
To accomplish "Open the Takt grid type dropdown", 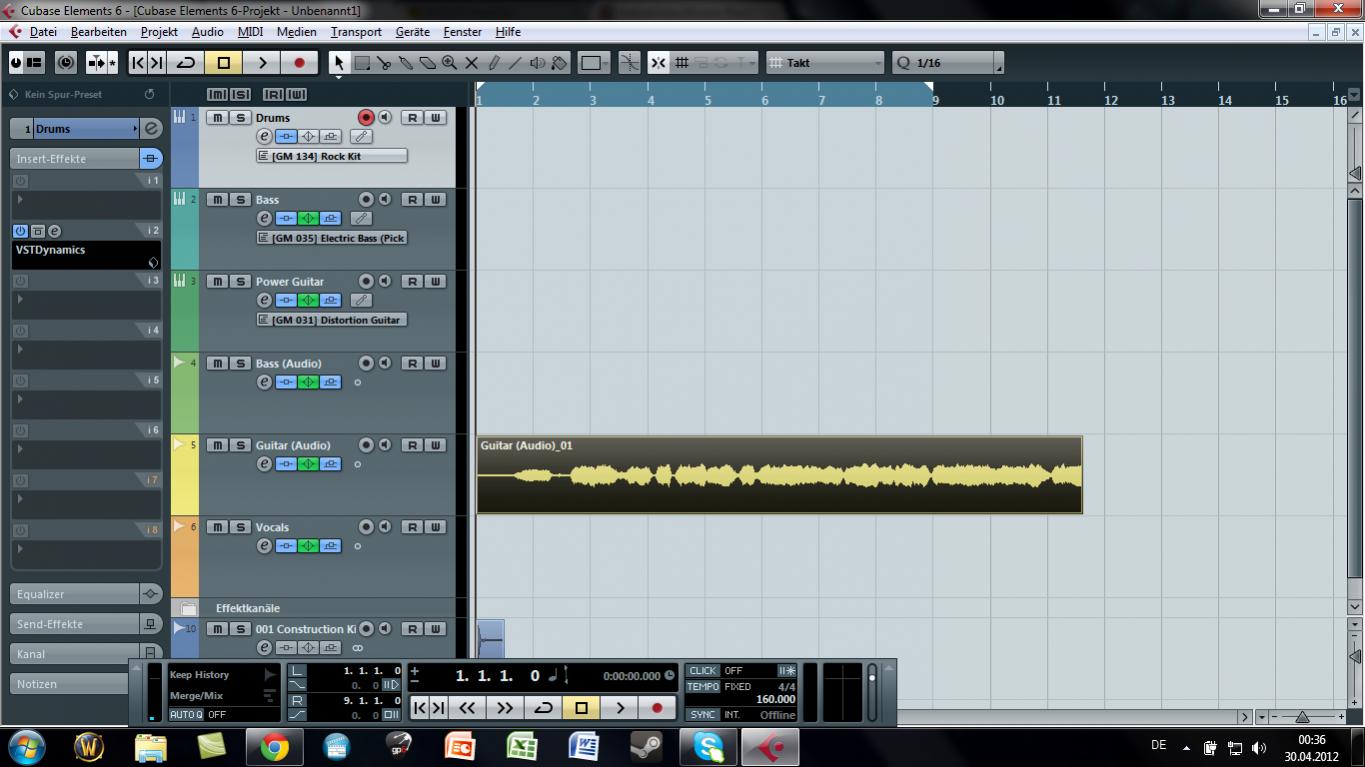I will [x=826, y=63].
